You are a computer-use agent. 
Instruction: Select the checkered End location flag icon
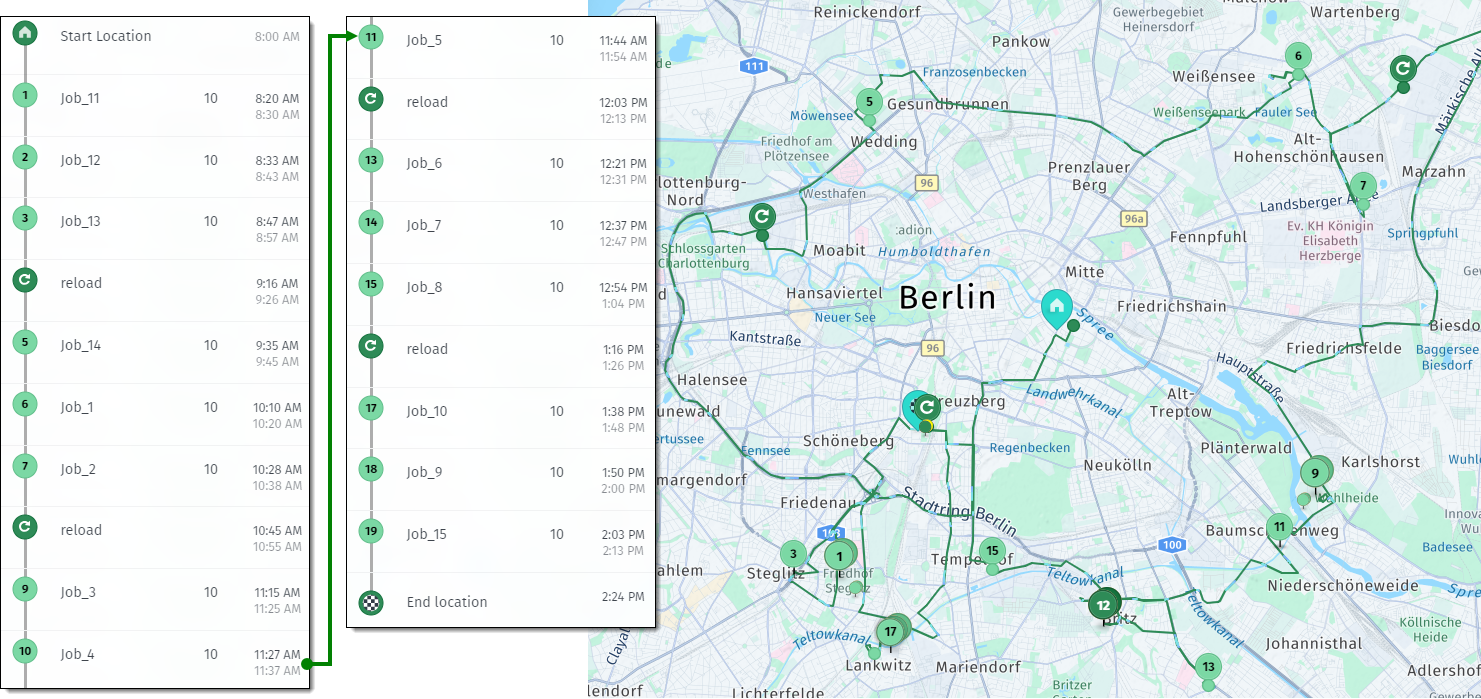tap(371, 601)
